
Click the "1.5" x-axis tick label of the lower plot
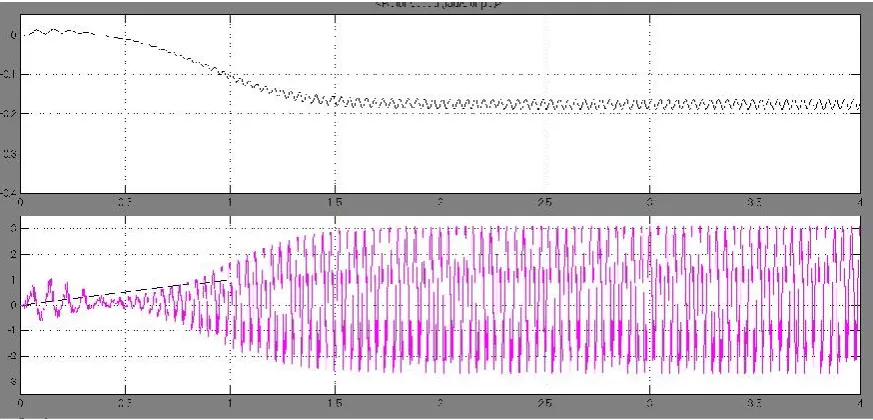[x=335, y=402]
